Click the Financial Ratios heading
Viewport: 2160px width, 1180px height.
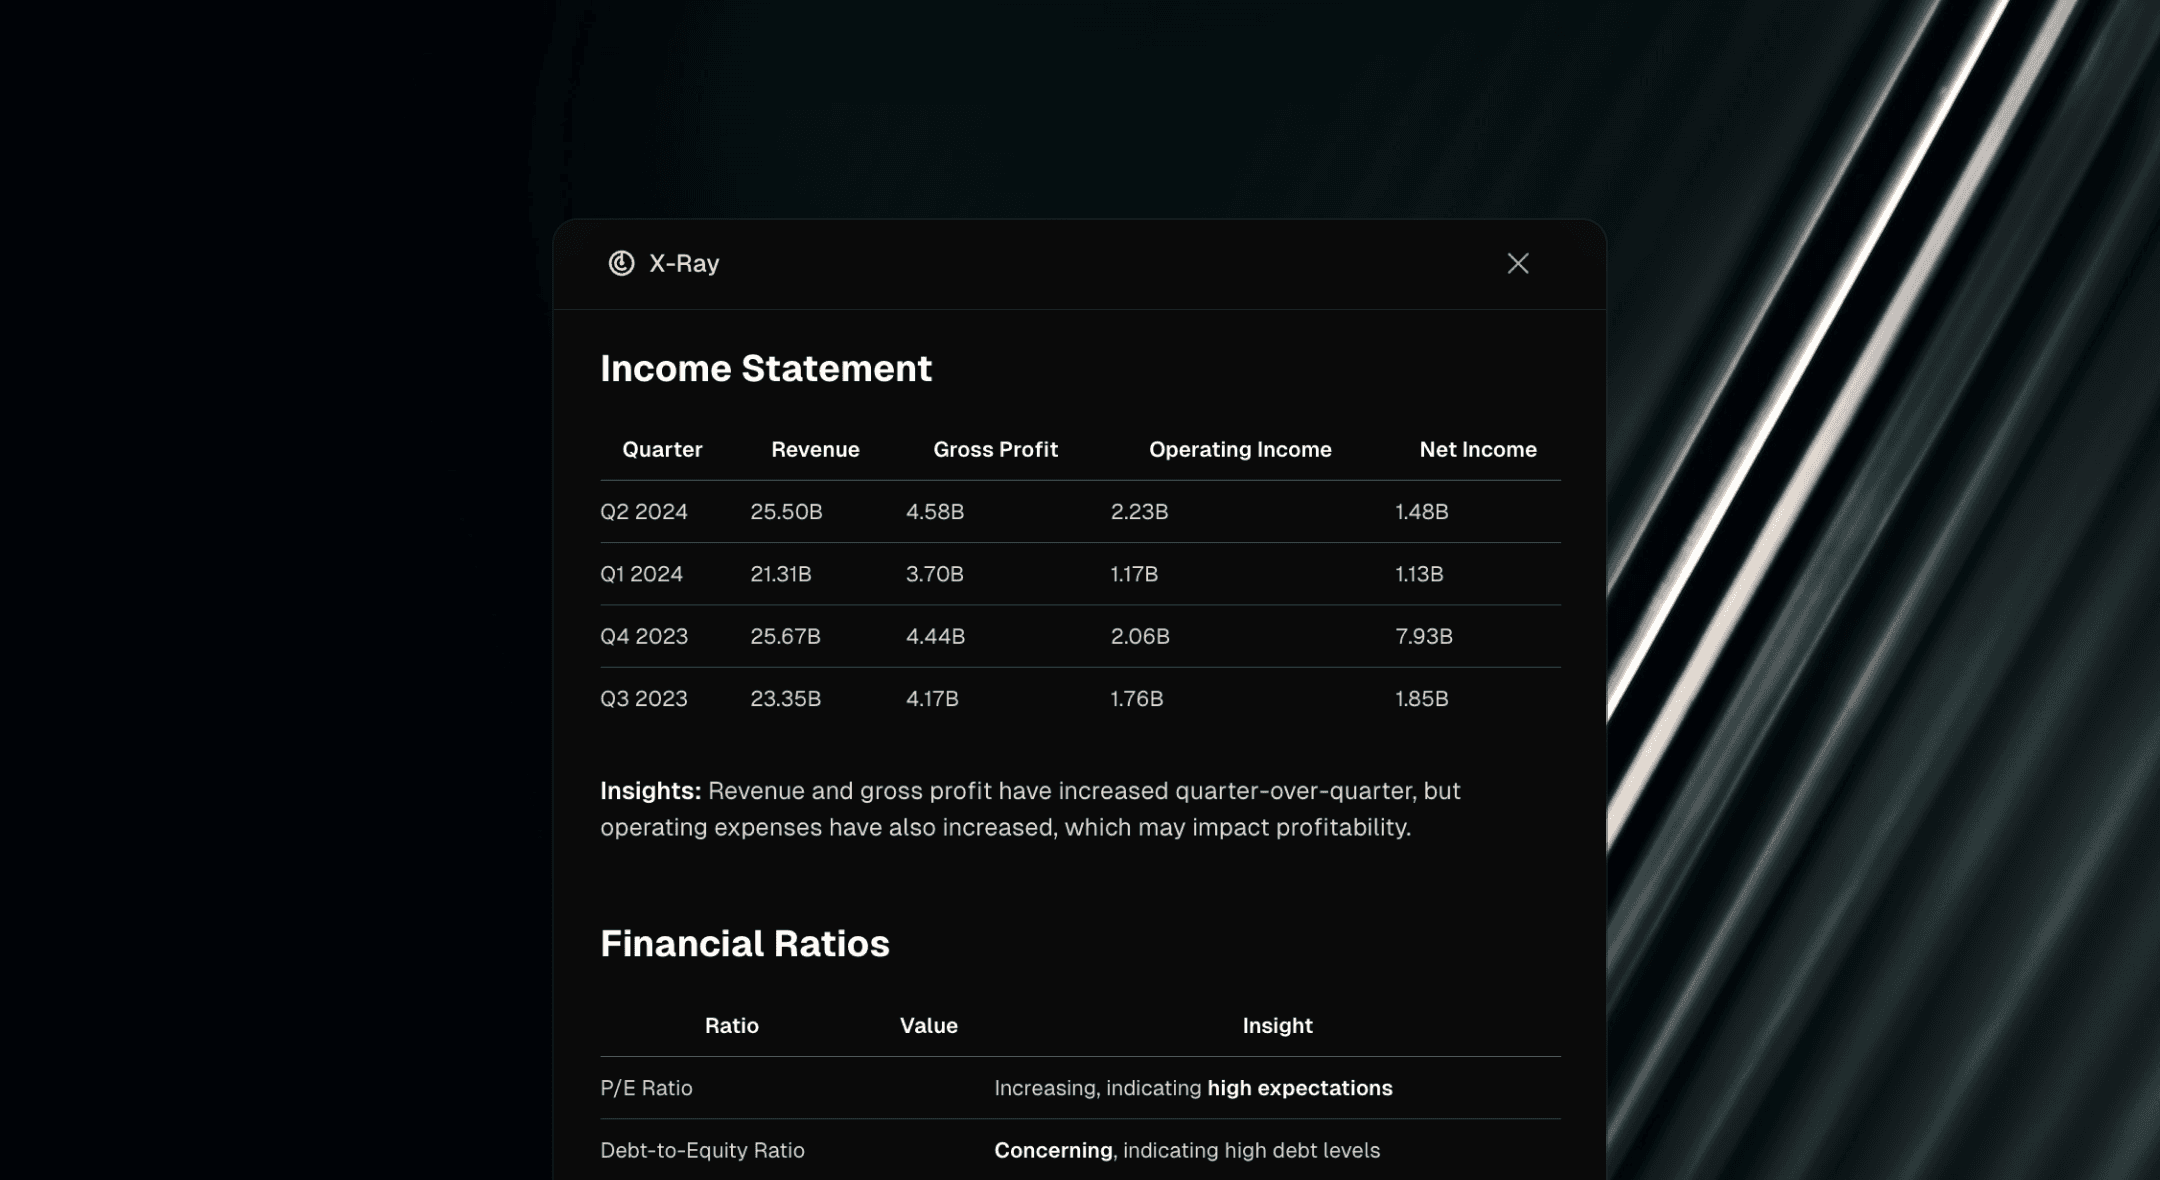pos(744,942)
